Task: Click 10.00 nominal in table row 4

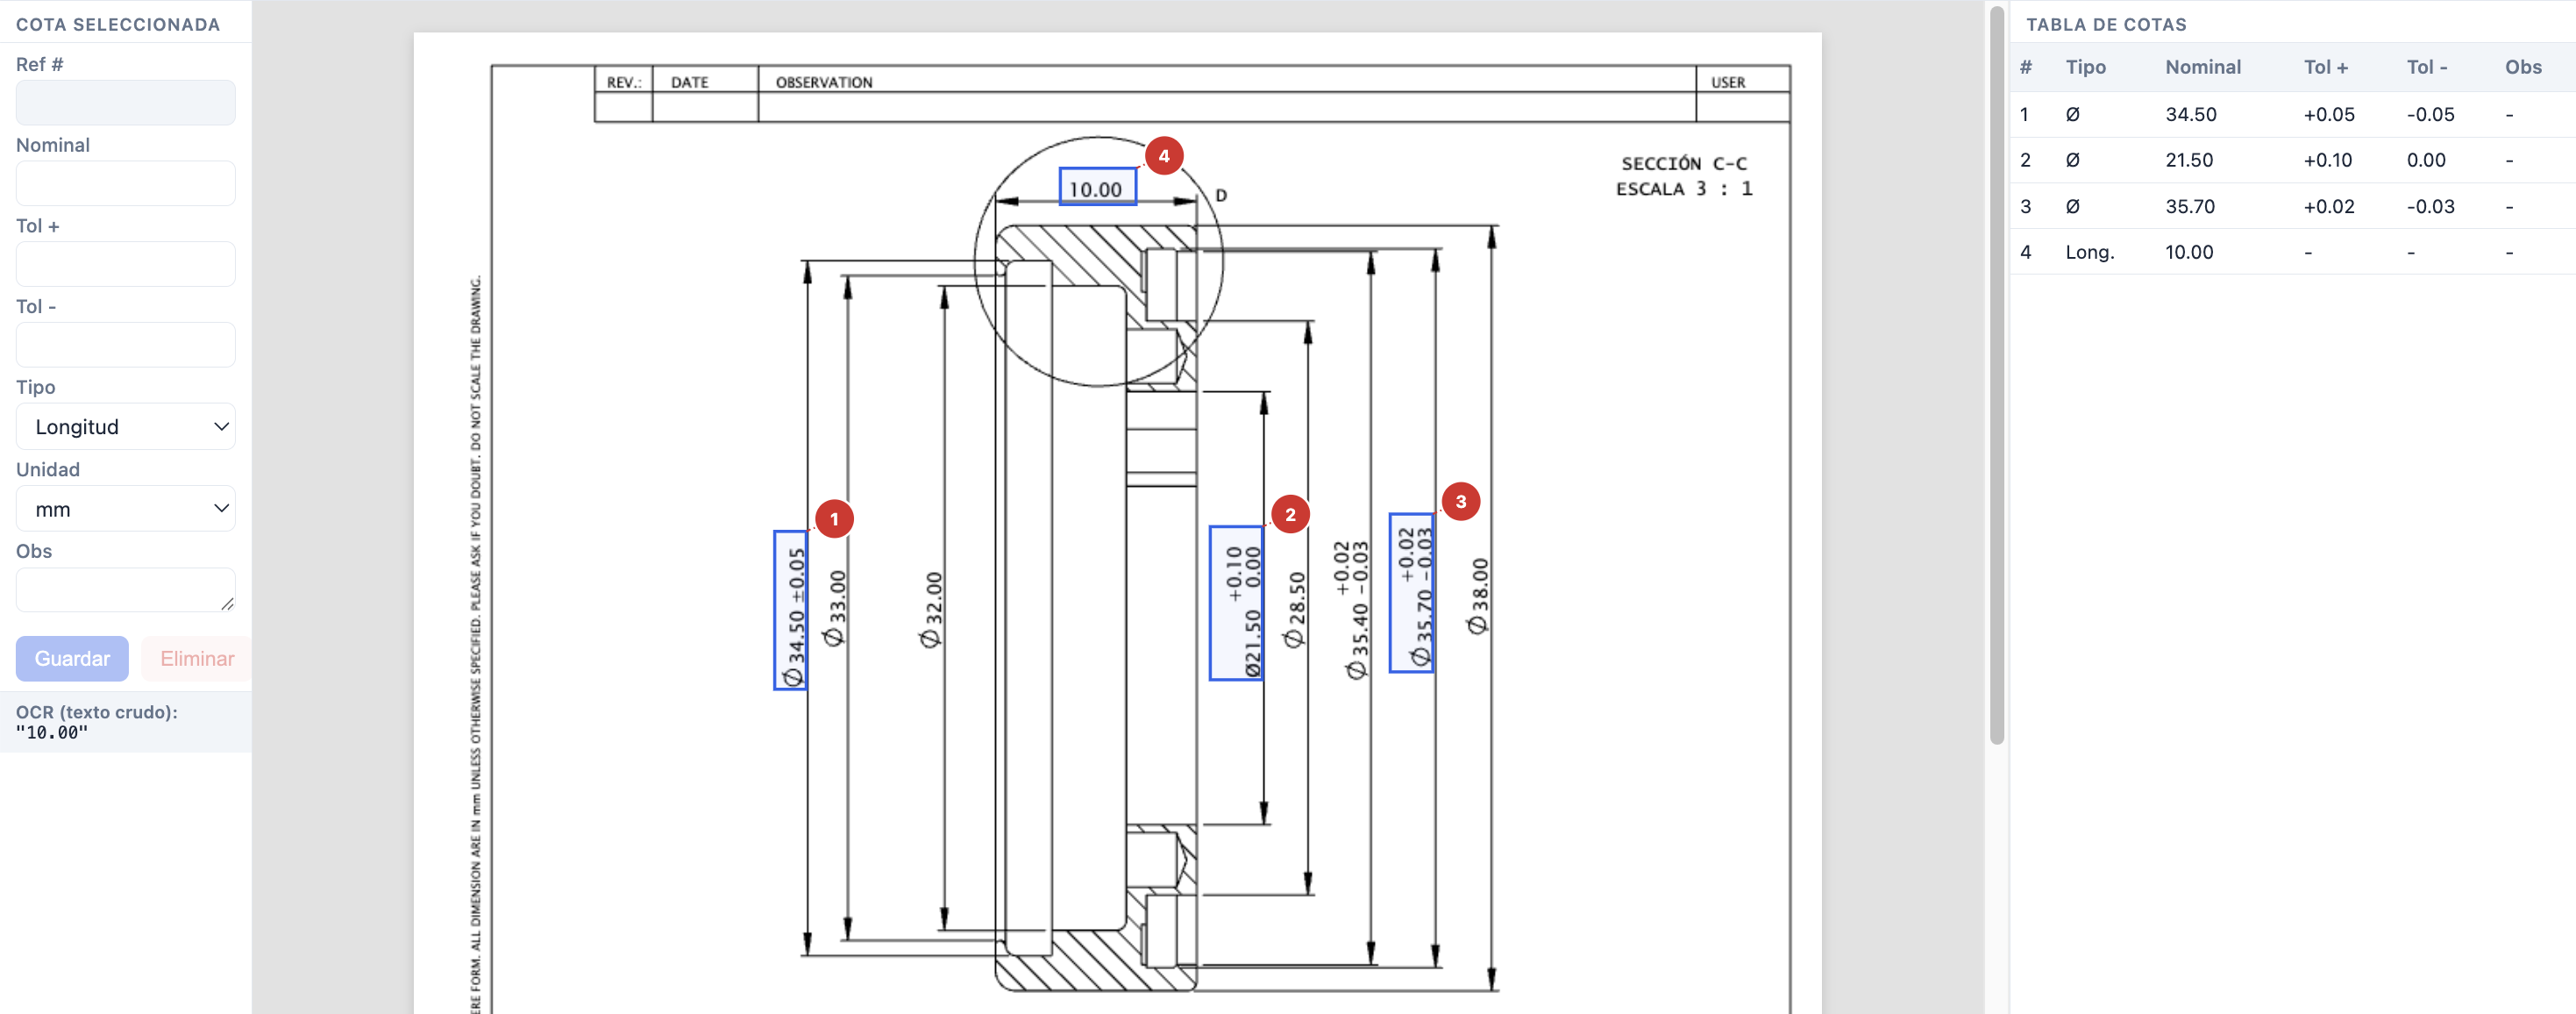Action: 2189,252
